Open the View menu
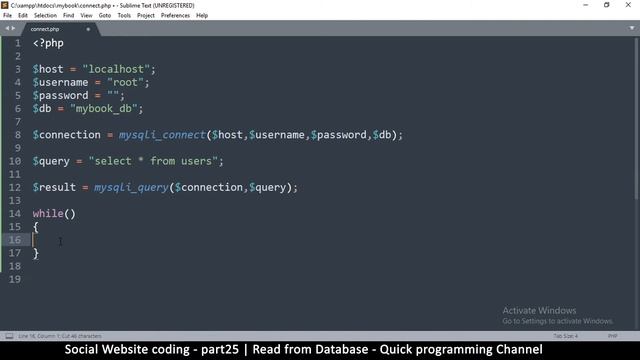The height and width of the screenshot is (360, 640). click(x=86, y=16)
